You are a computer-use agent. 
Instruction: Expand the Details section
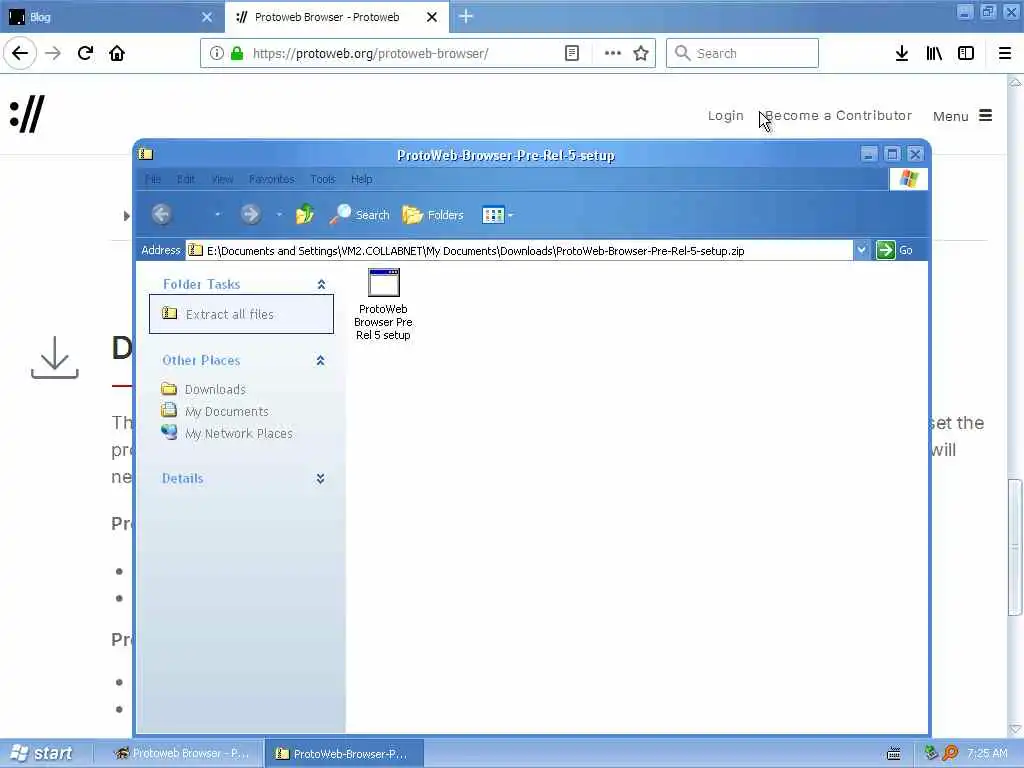pos(320,479)
